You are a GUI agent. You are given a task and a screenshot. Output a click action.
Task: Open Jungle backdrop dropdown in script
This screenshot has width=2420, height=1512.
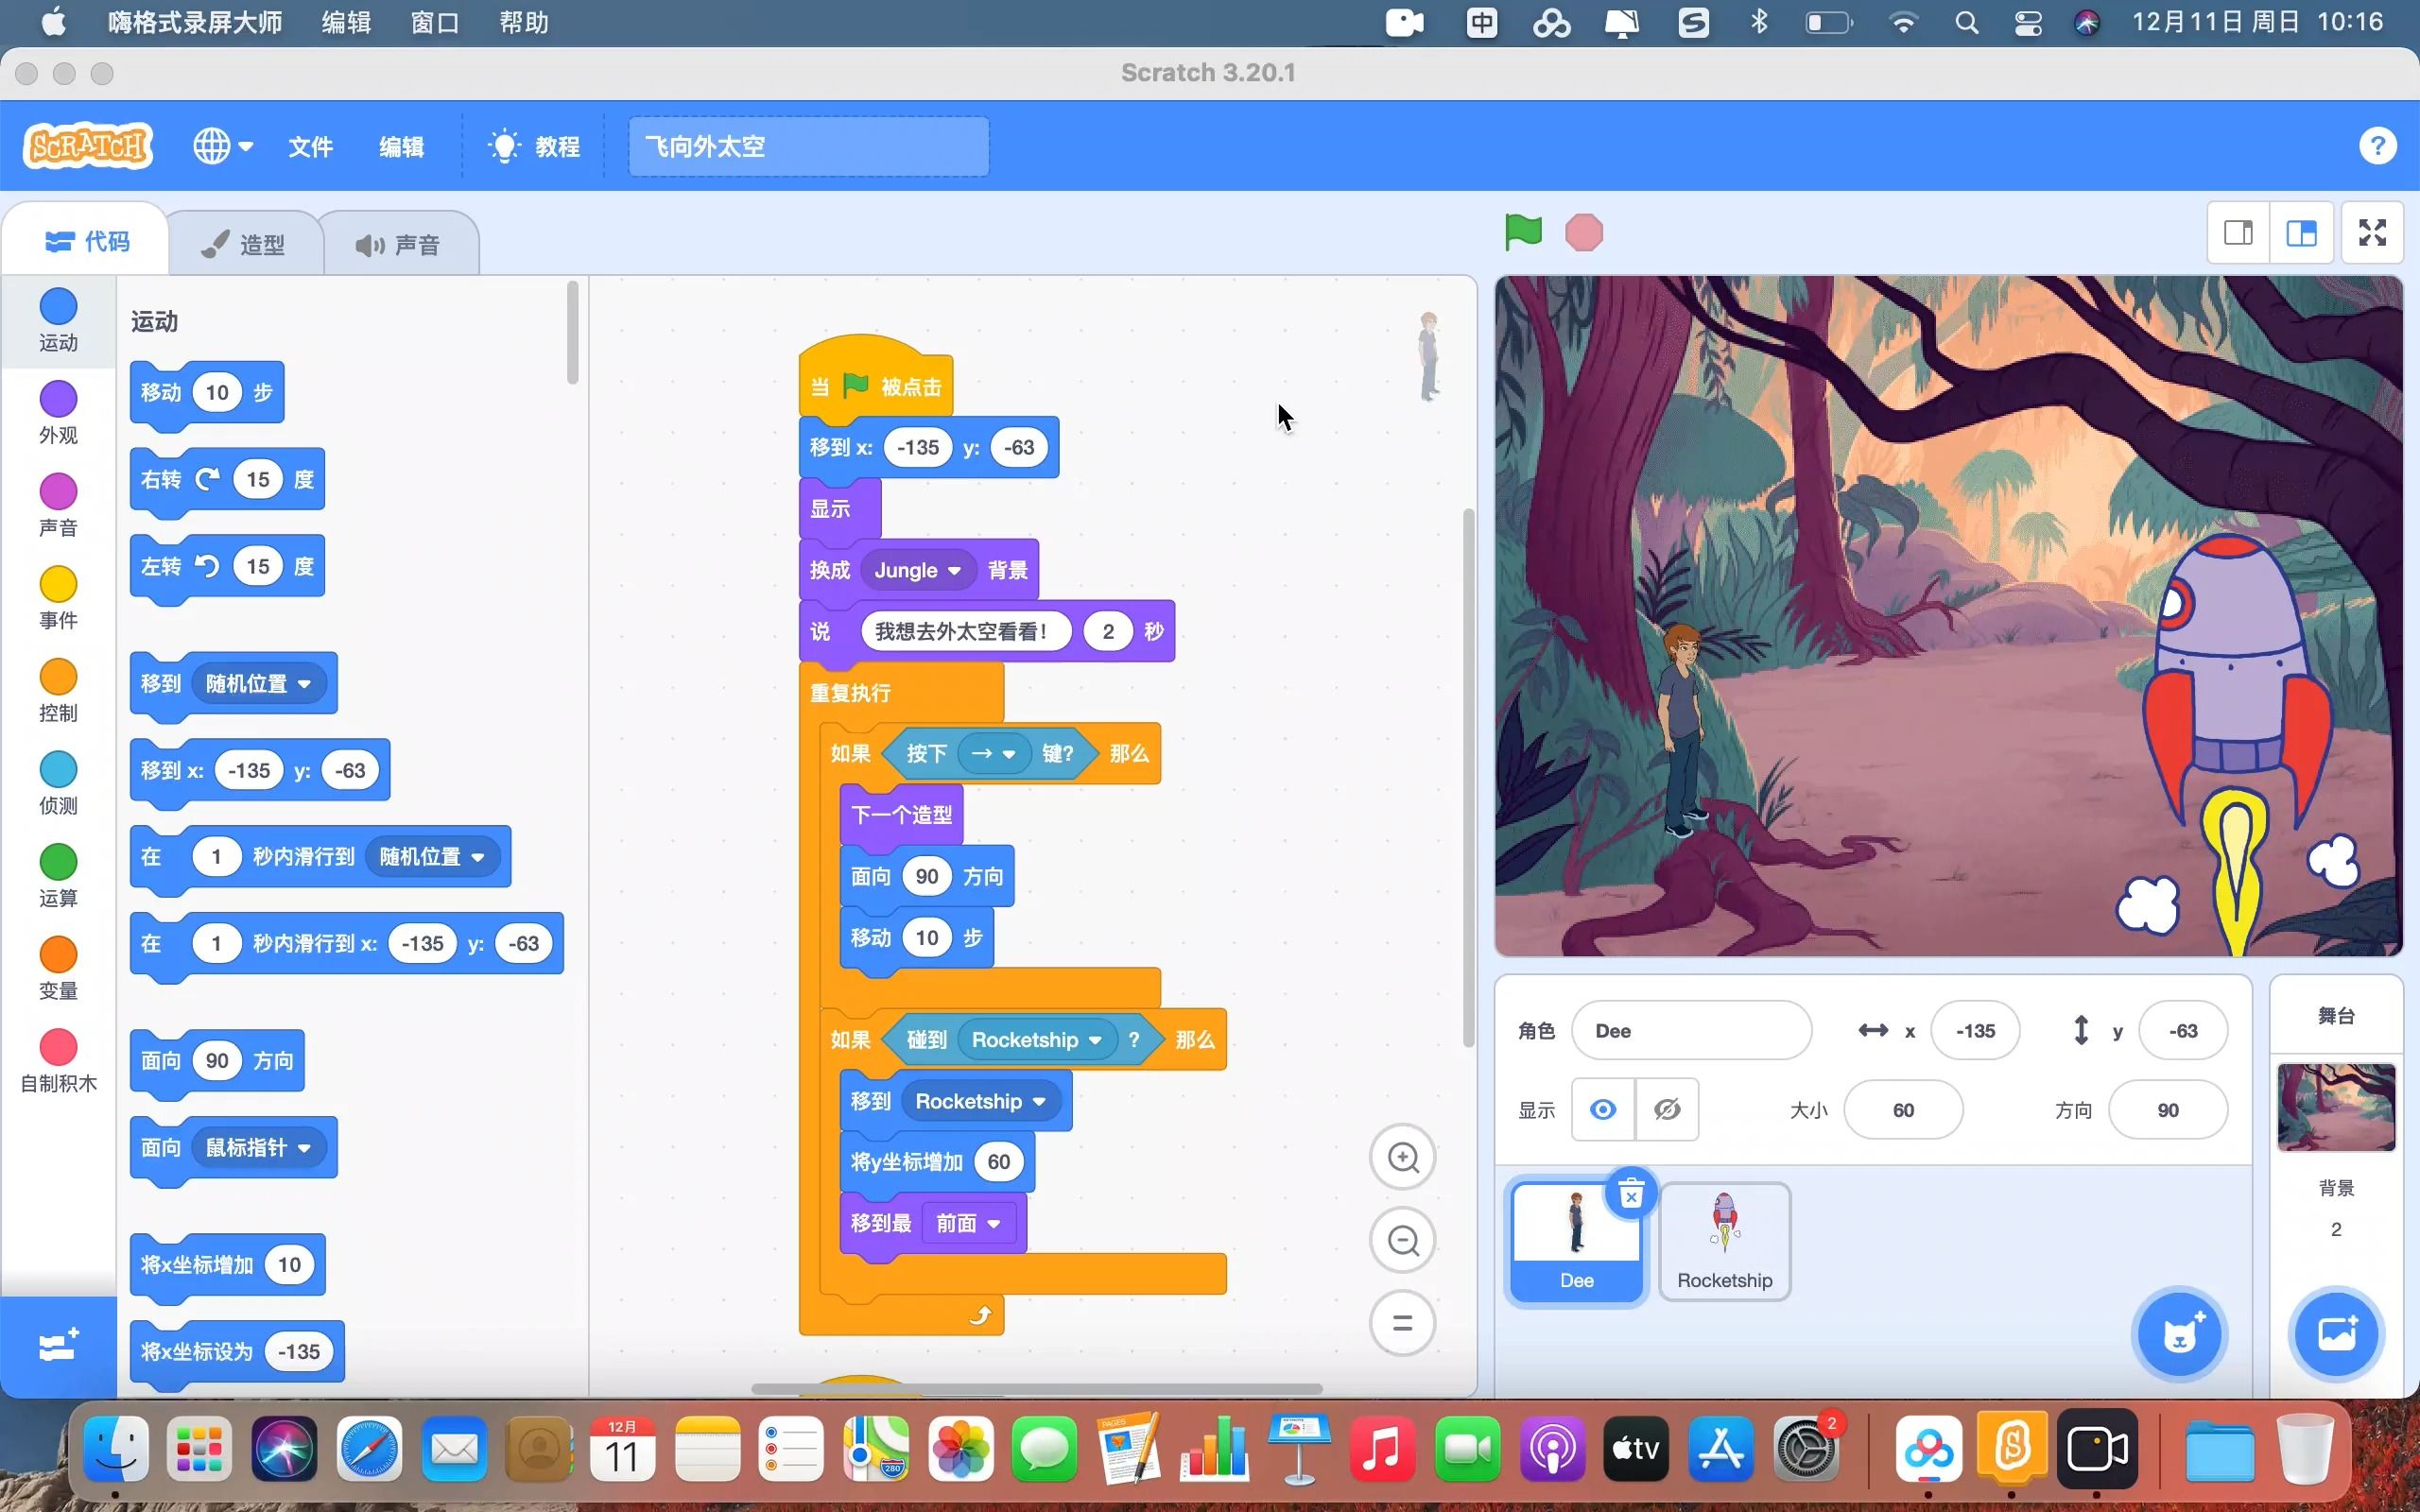coord(917,570)
